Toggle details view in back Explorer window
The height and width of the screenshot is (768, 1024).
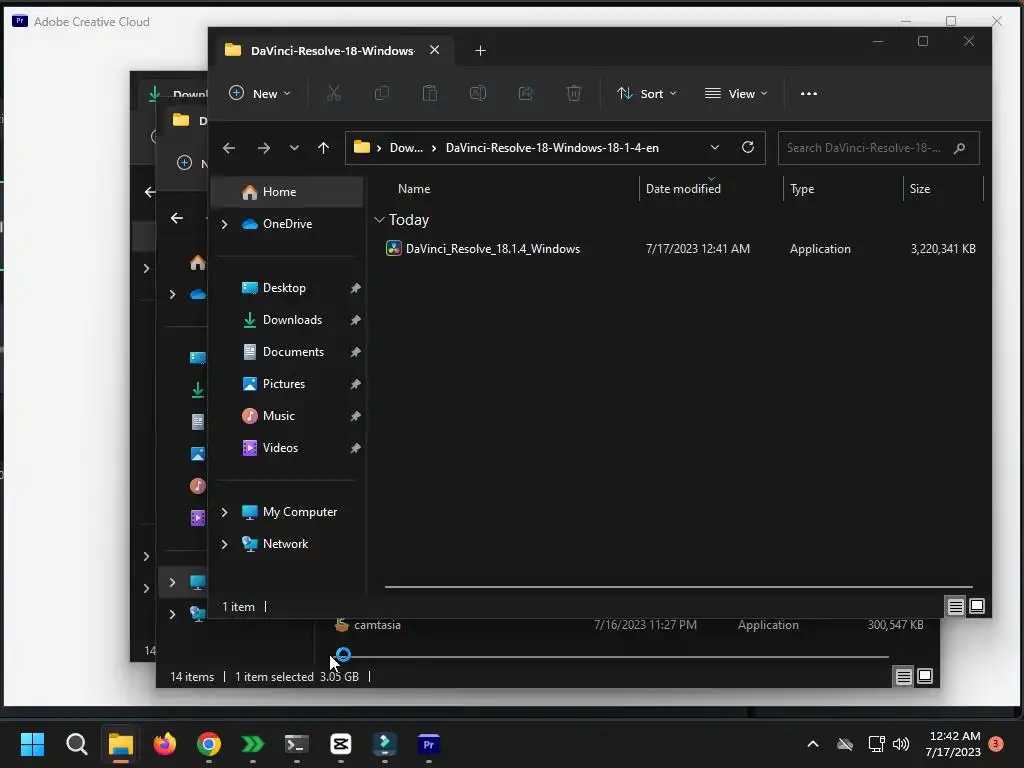coord(903,677)
